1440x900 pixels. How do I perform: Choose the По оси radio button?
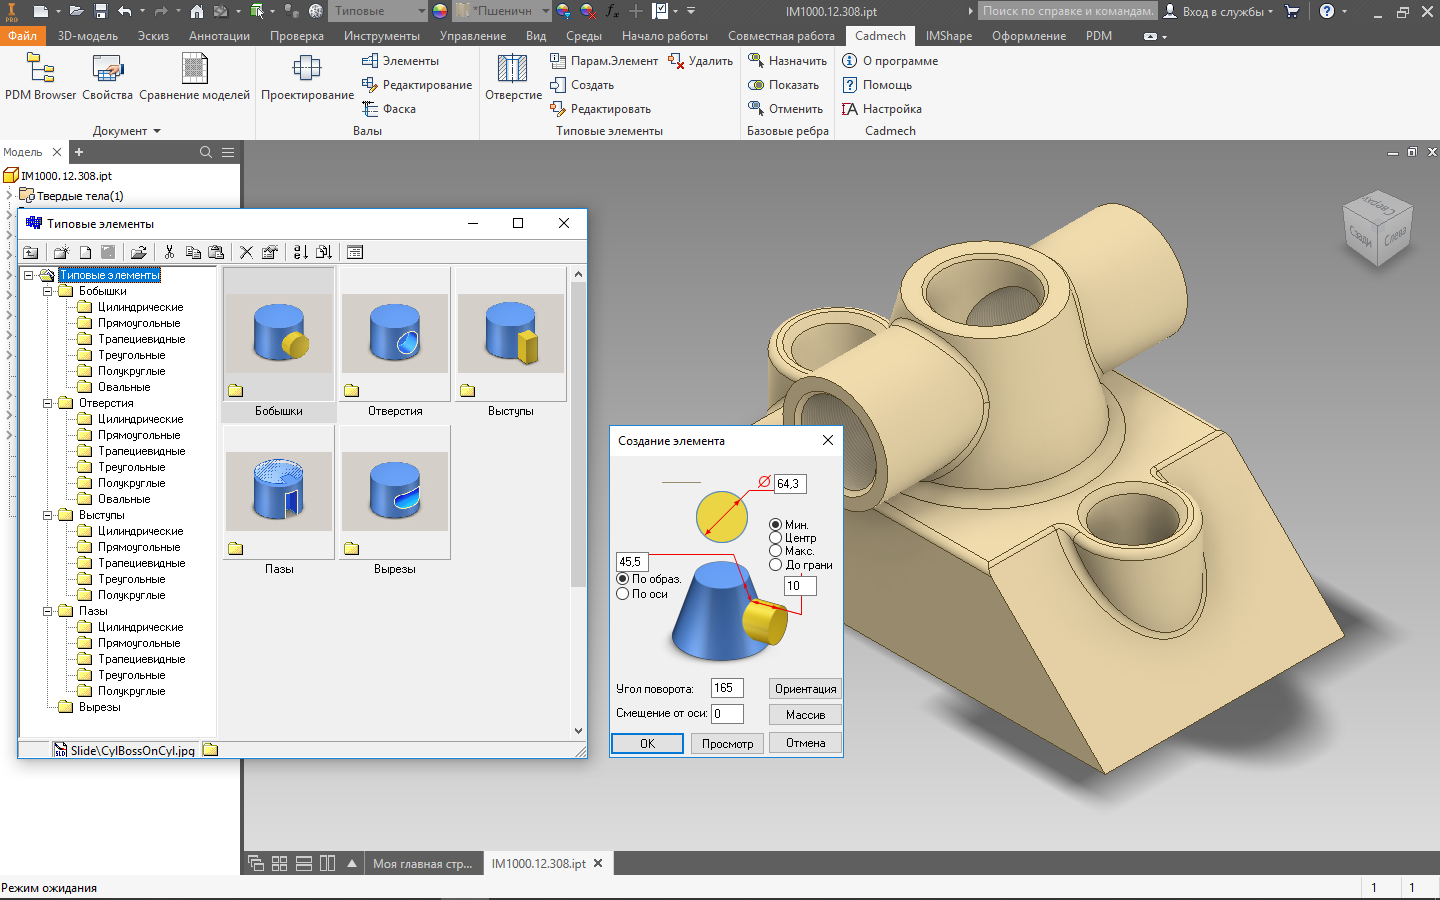(623, 594)
